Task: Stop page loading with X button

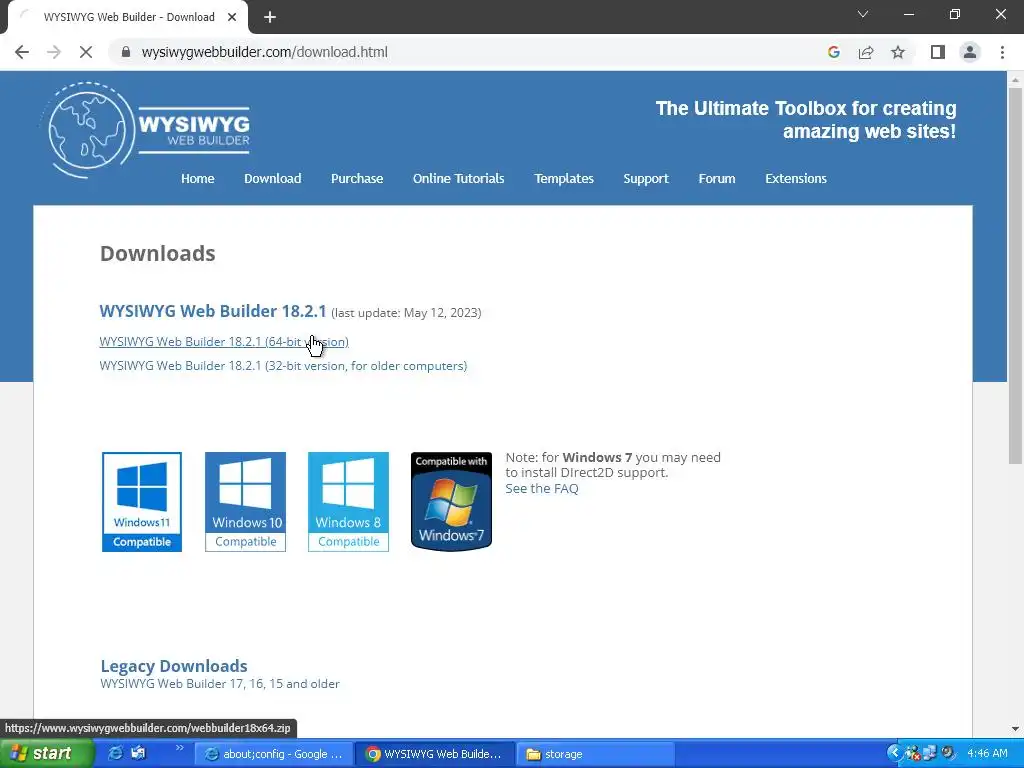Action: [86, 52]
